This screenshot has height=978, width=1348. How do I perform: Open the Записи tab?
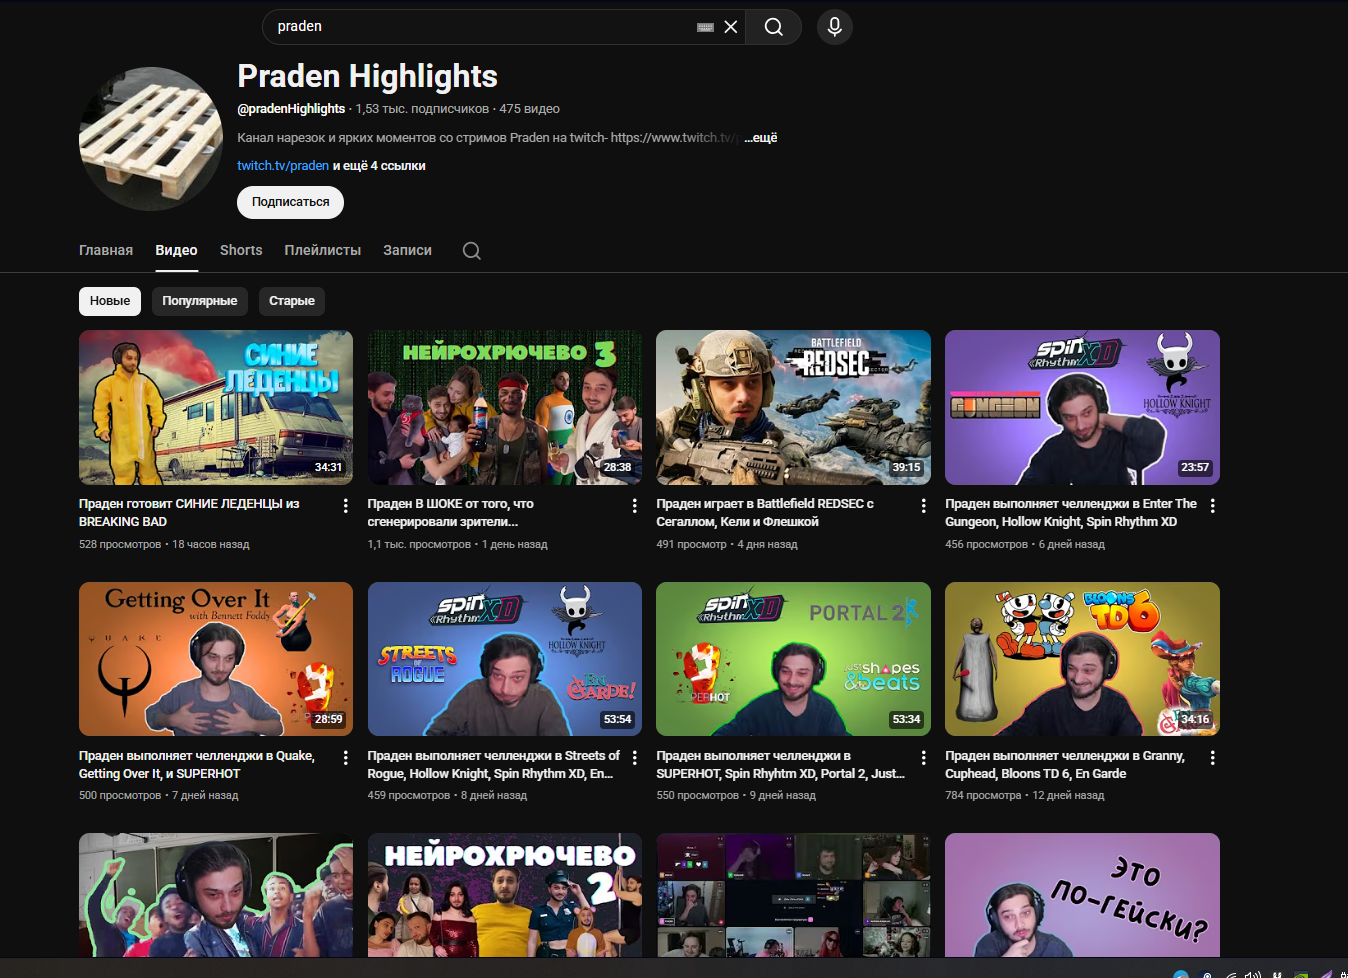tap(407, 250)
